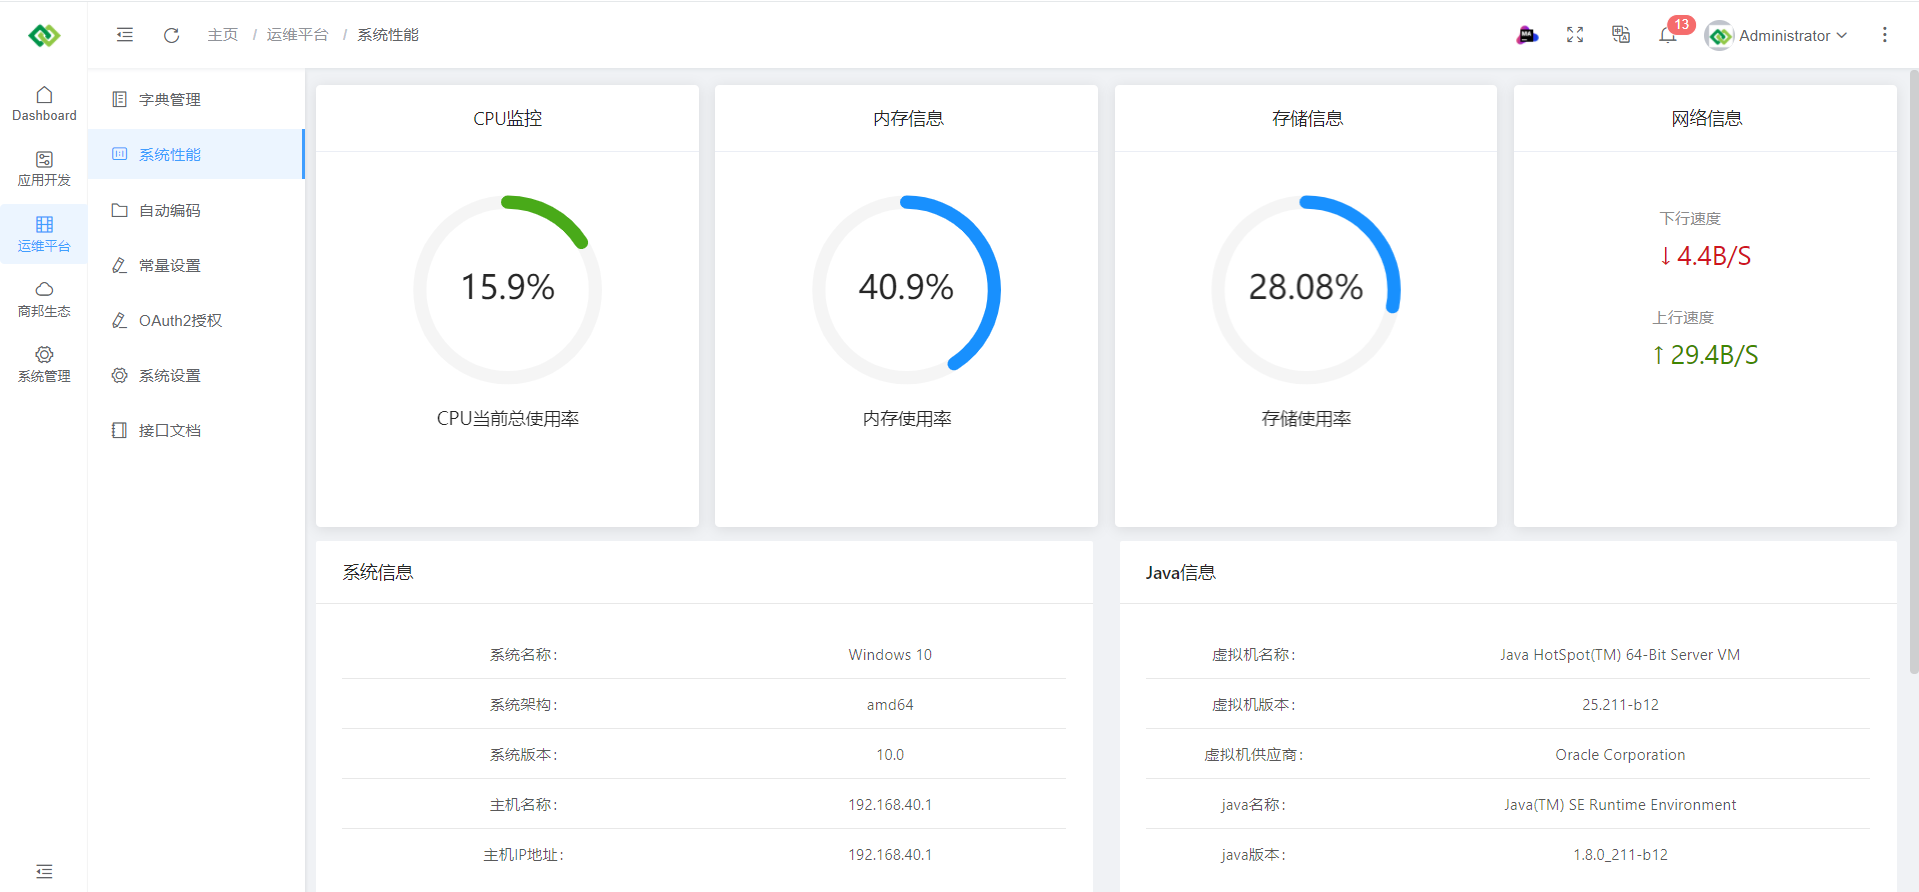Viewport: 1919px width, 892px height.
Task: Go to Dashboard in left rail
Action: point(44,104)
